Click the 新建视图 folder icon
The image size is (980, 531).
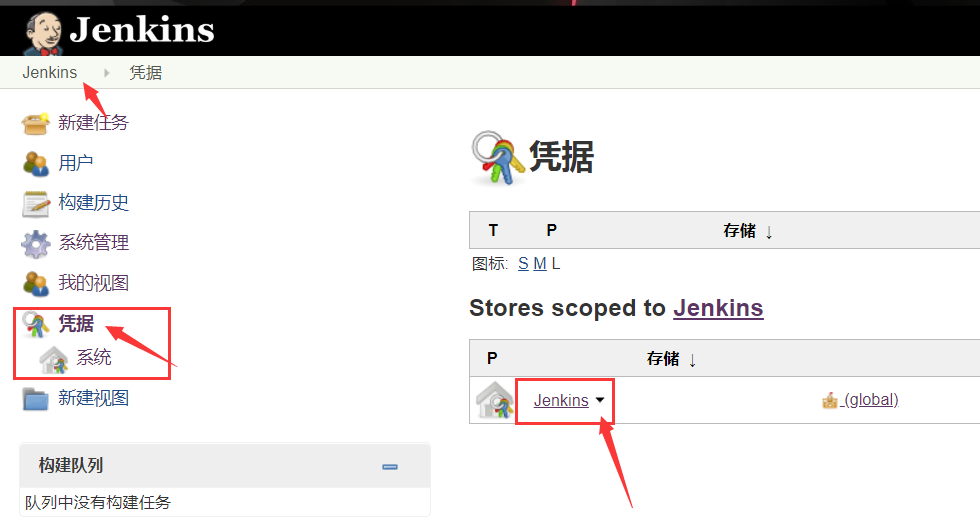[x=36, y=399]
